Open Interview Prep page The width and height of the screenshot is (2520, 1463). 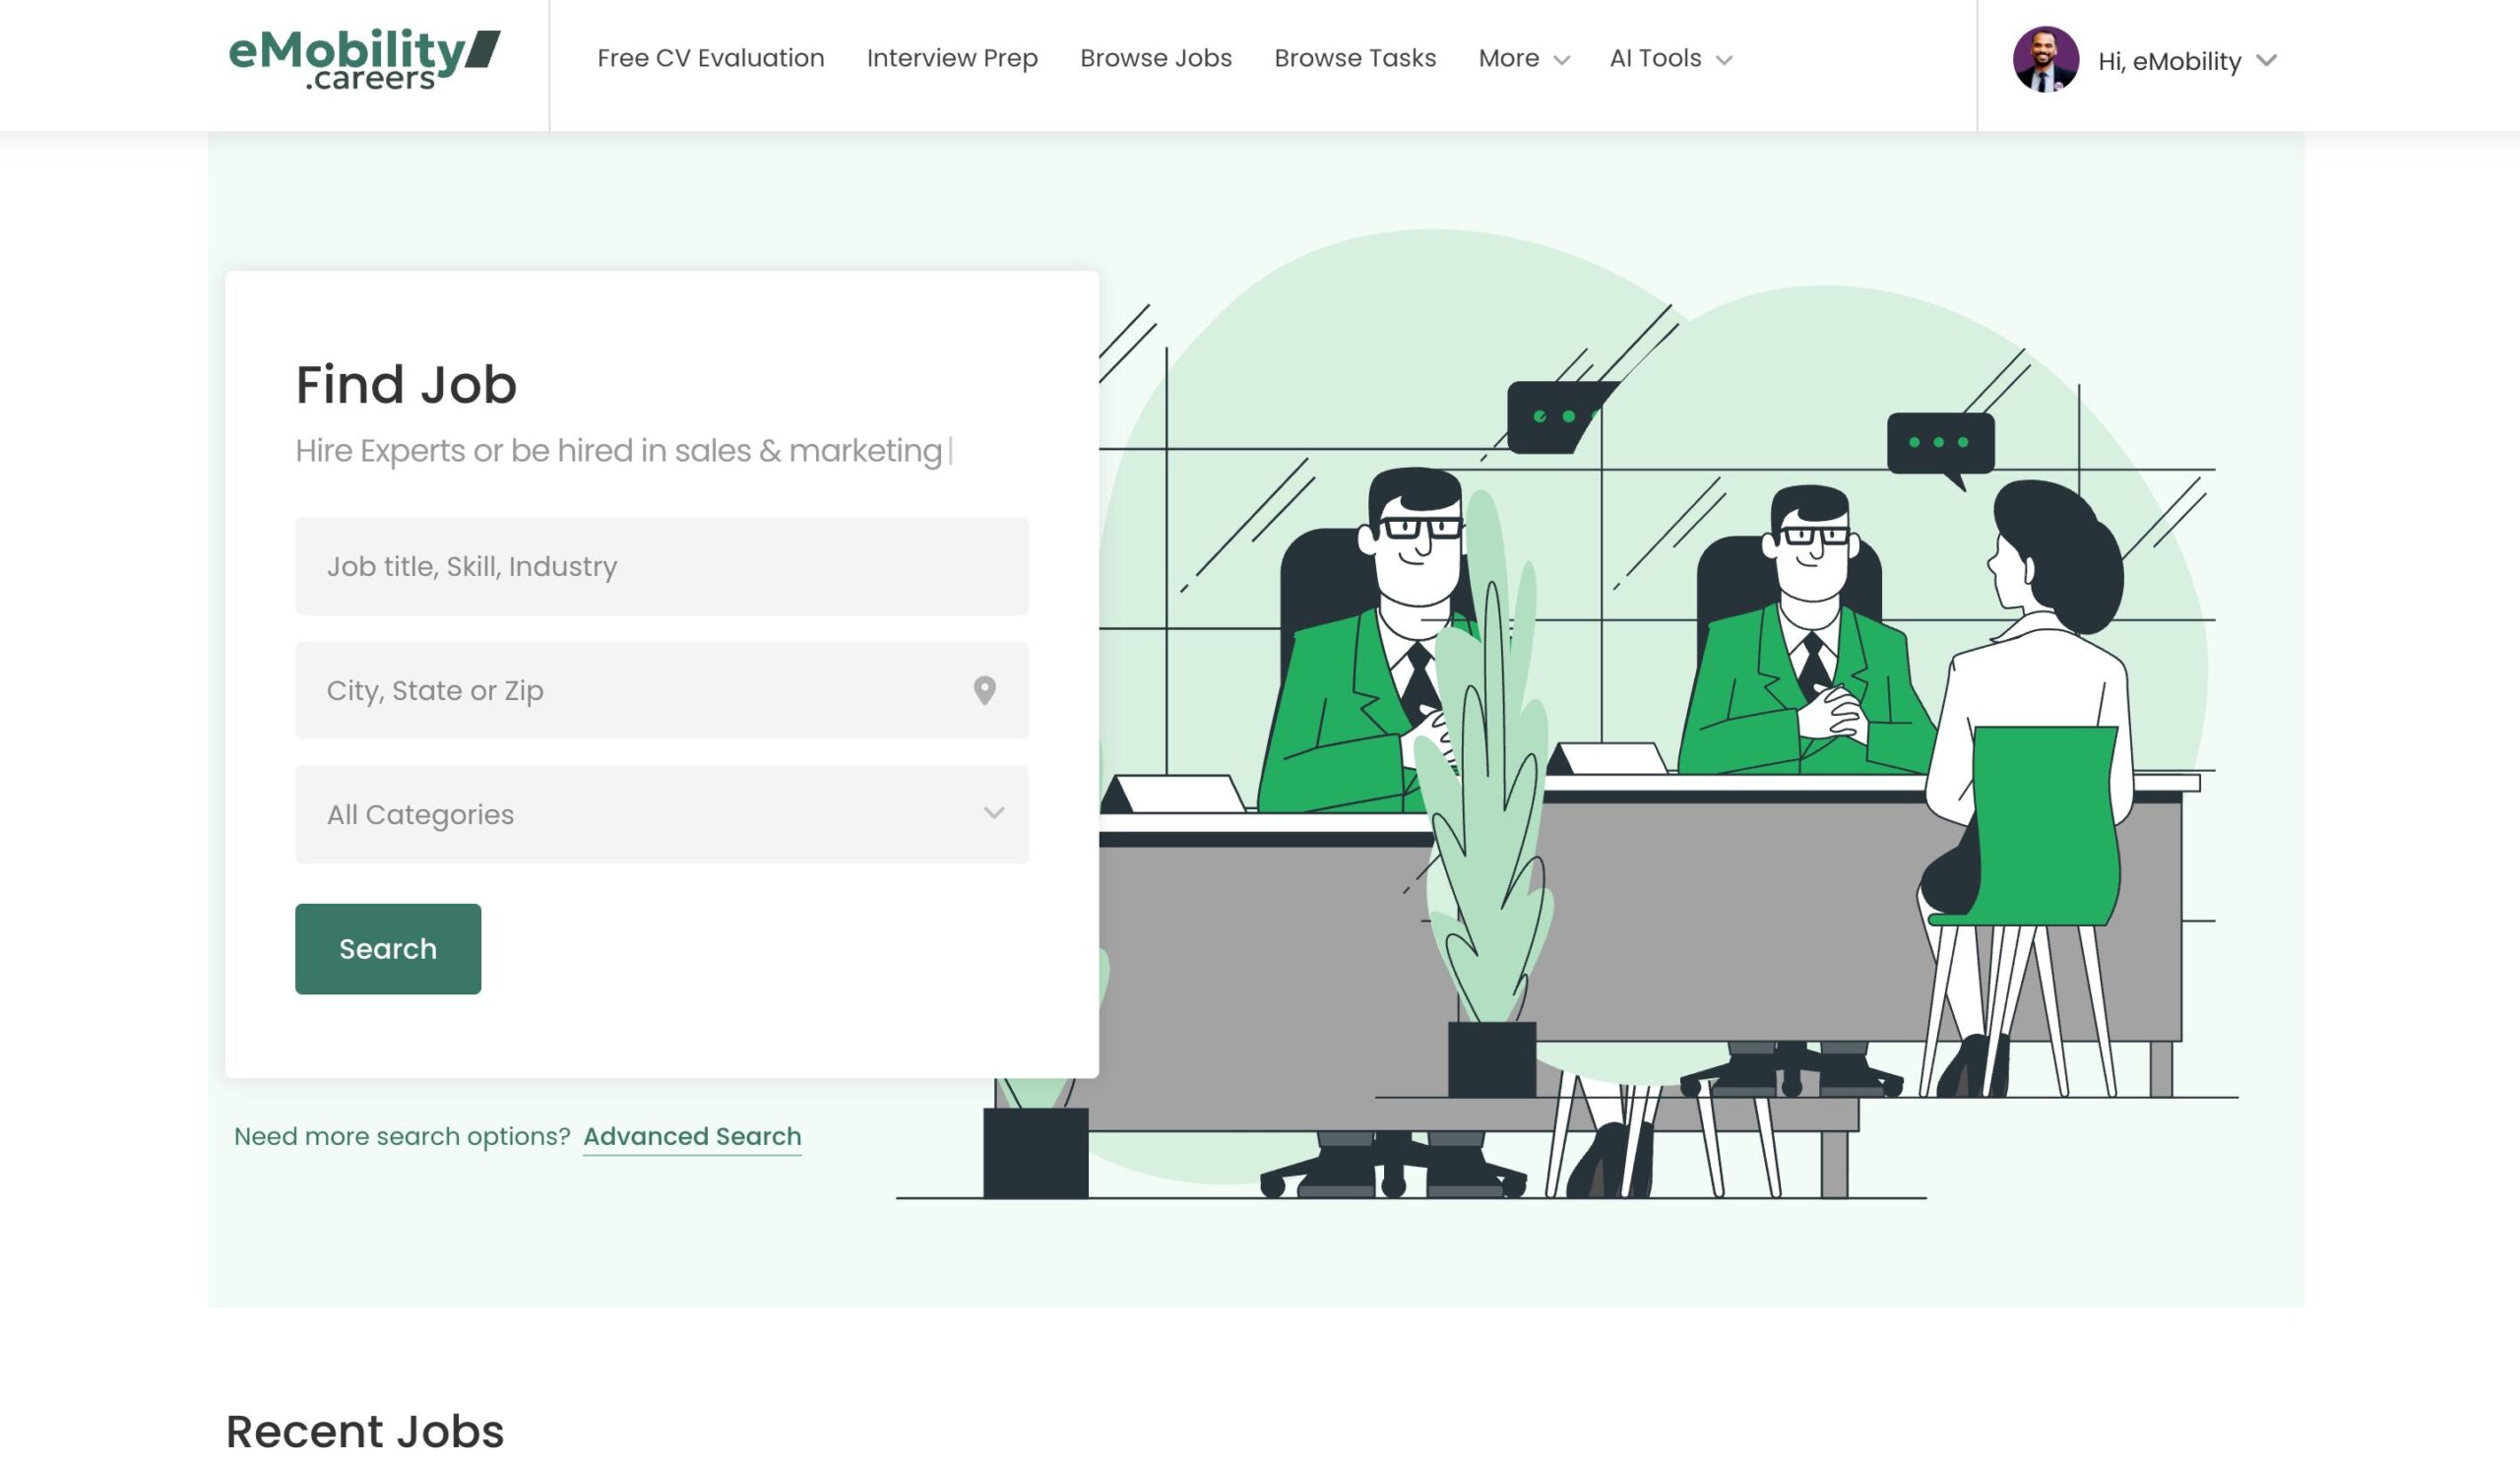[x=951, y=59]
